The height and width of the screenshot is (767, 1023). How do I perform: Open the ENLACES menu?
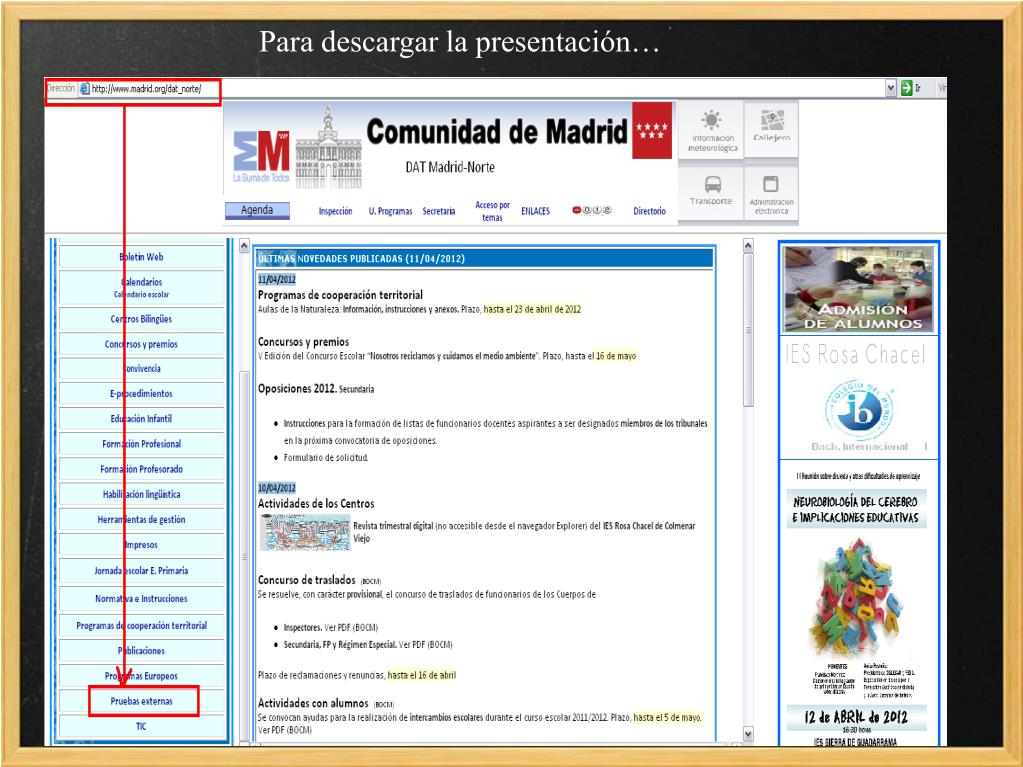[x=535, y=211]
